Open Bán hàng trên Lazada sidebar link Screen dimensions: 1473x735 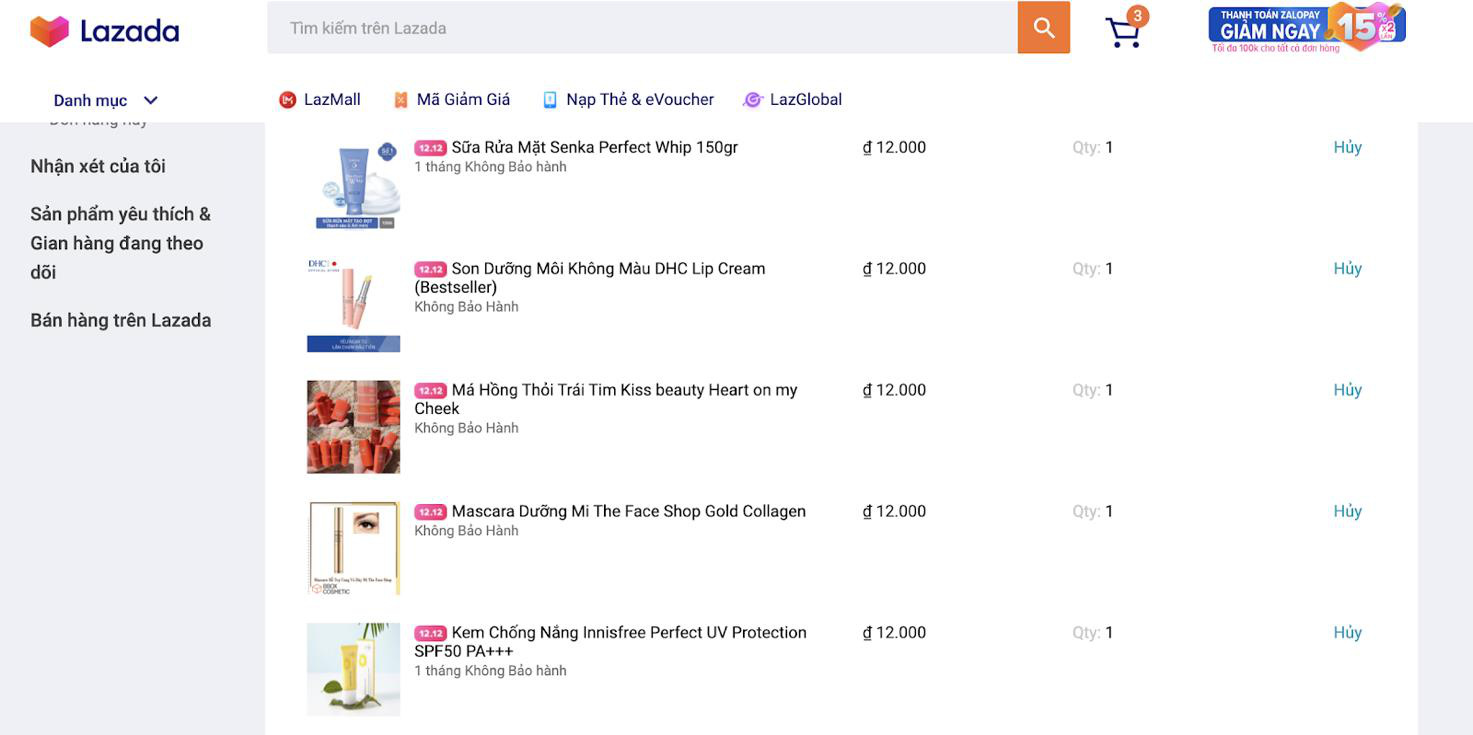coord(121,320)
